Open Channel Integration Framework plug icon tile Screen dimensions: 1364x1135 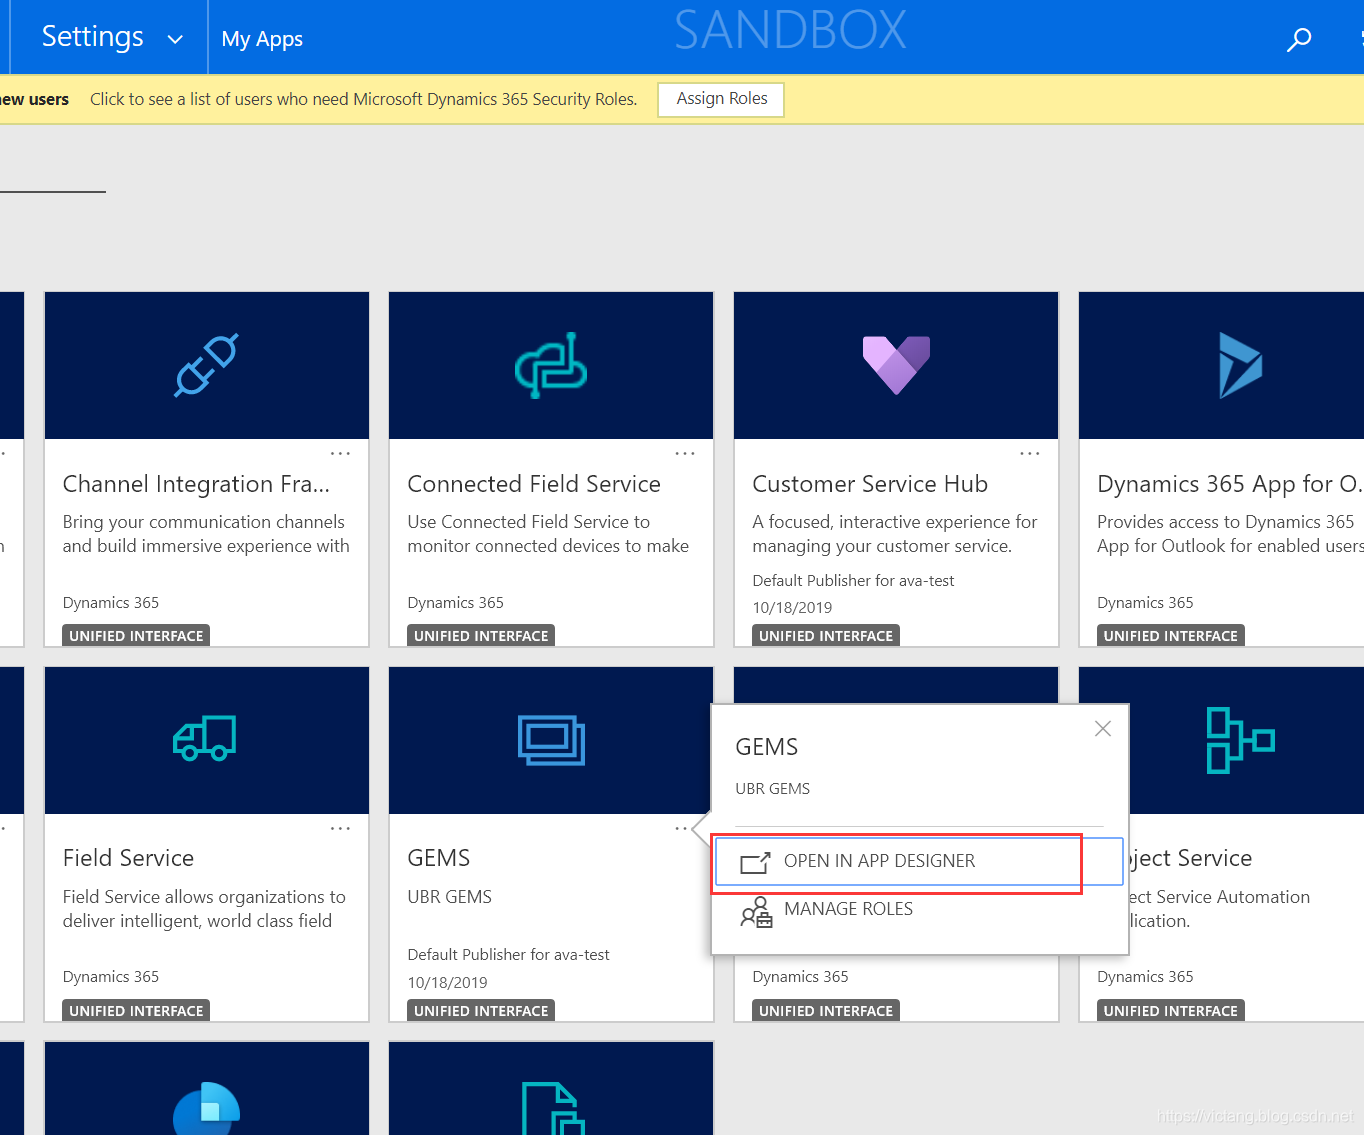coord(207,365)
